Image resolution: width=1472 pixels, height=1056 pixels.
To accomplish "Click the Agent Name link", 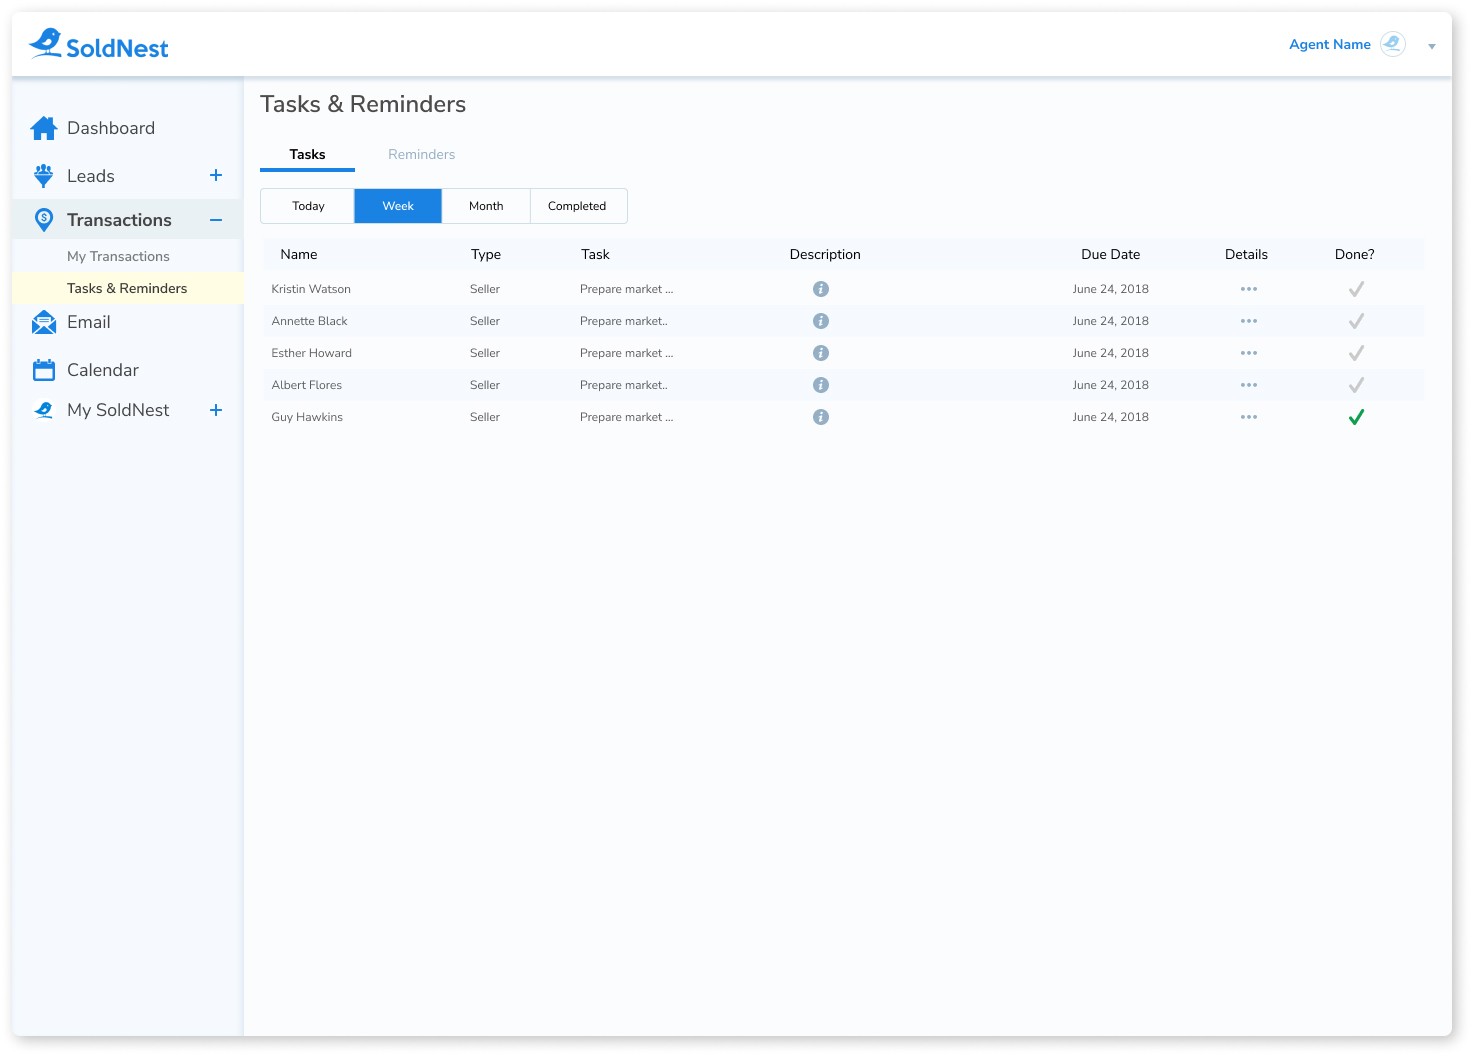I will 1330,44.
